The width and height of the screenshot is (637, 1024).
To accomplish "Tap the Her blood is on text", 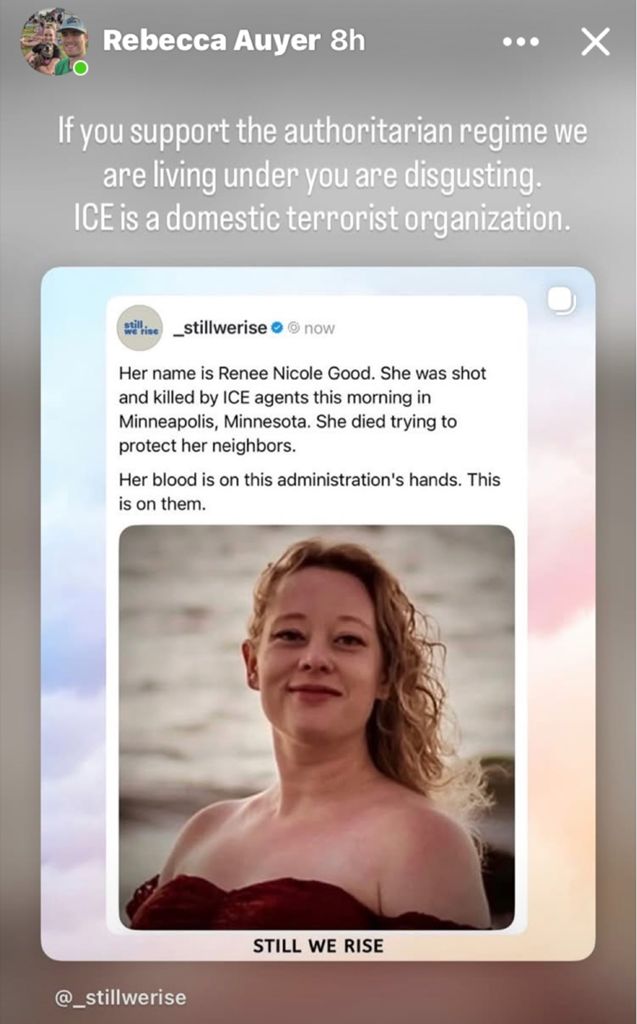I will tap(309, 492).
